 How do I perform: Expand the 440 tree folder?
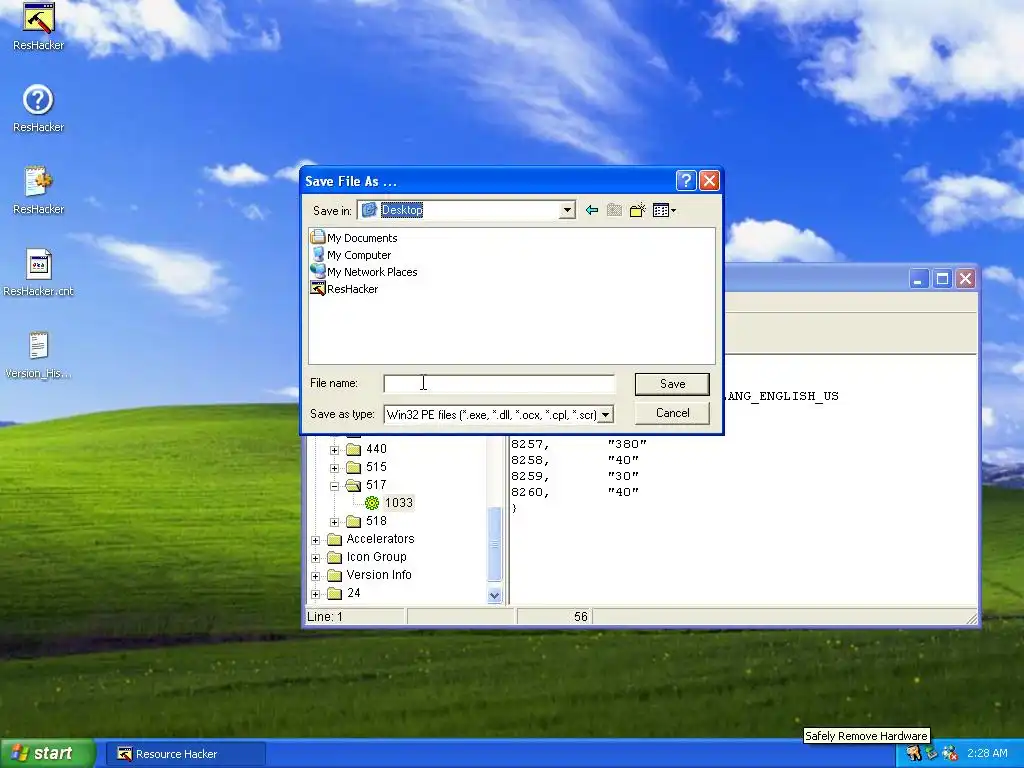pos(334,450)
